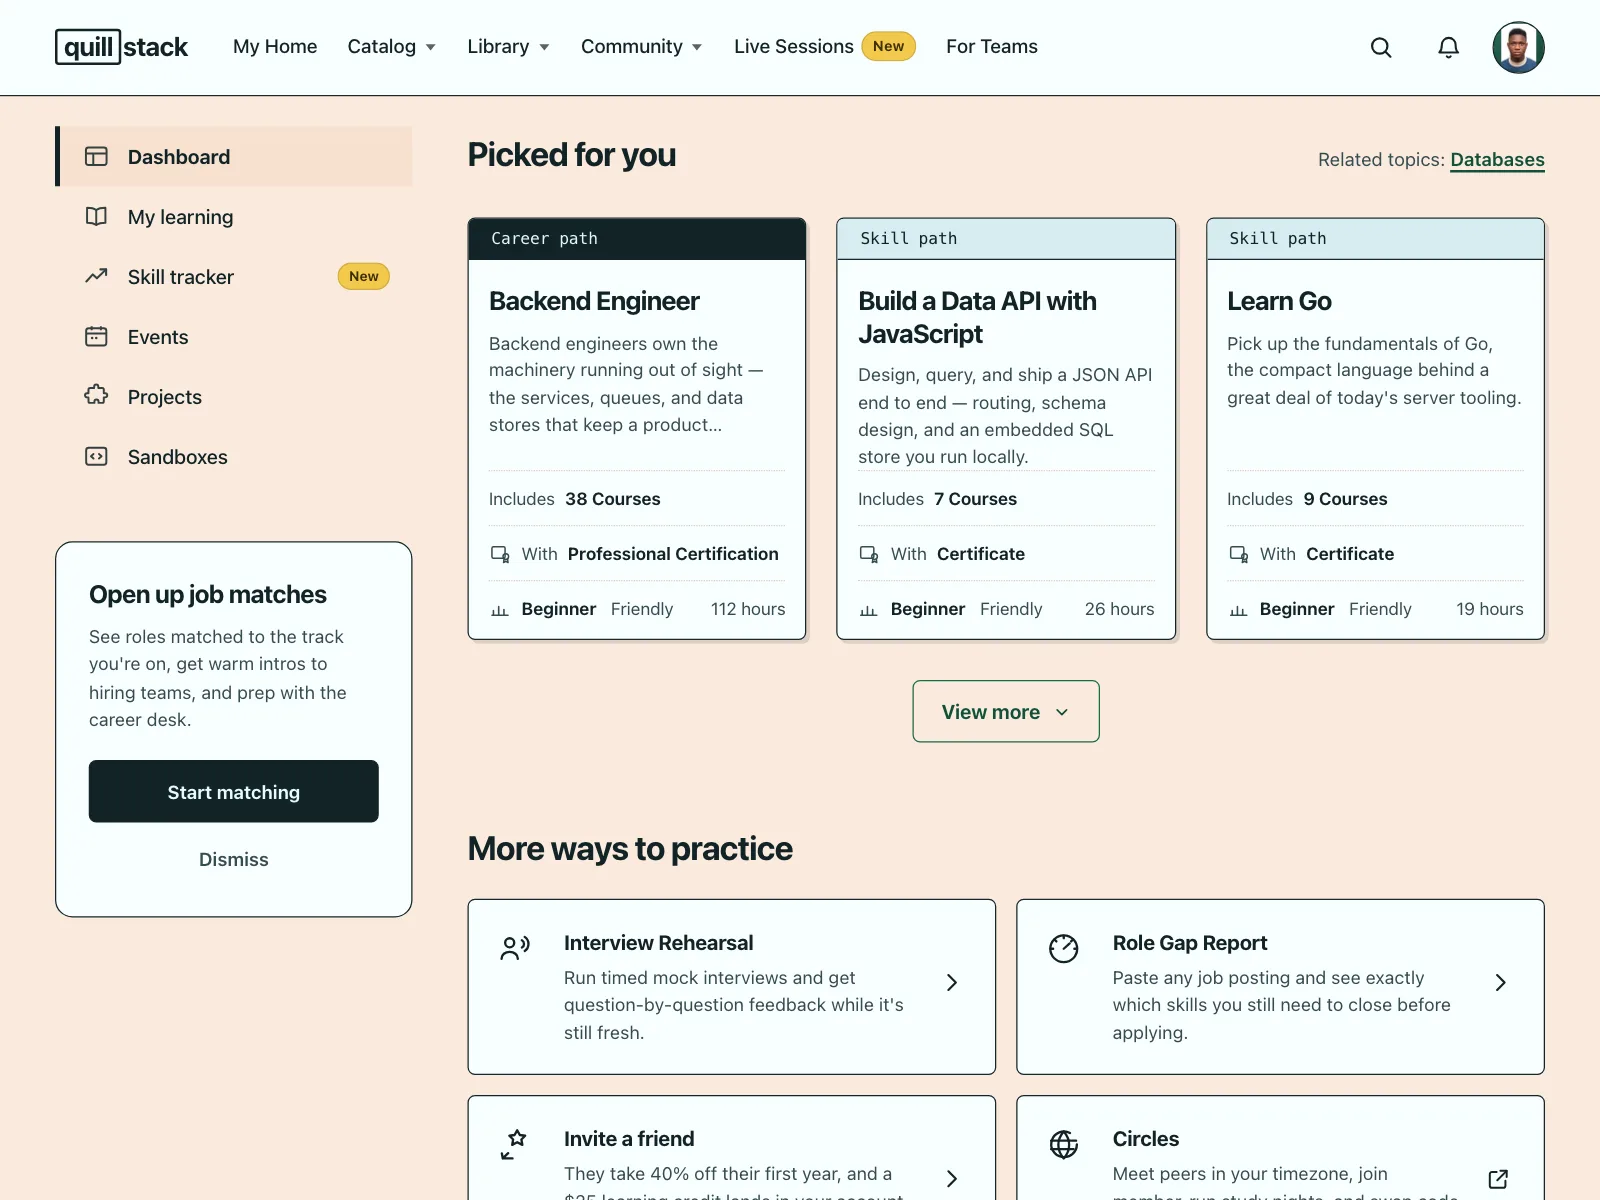The image size is (1600, 1200).
Task: Click the 'Career path' card header label
Action: (544, 239)
